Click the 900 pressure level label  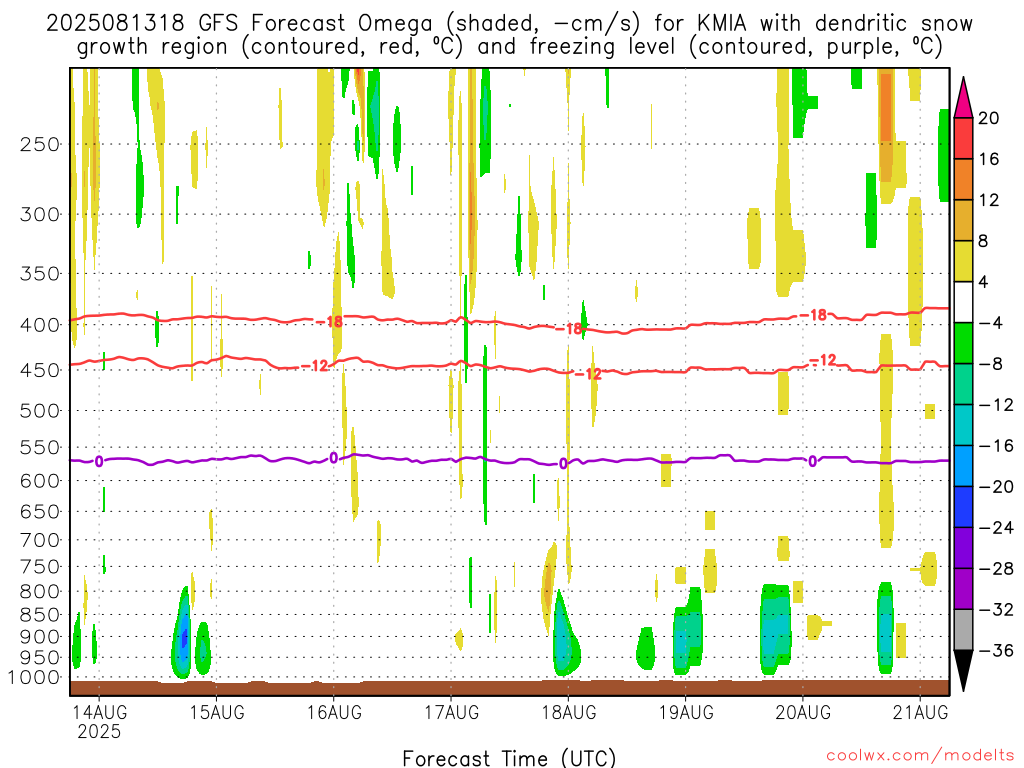(40, 637)
